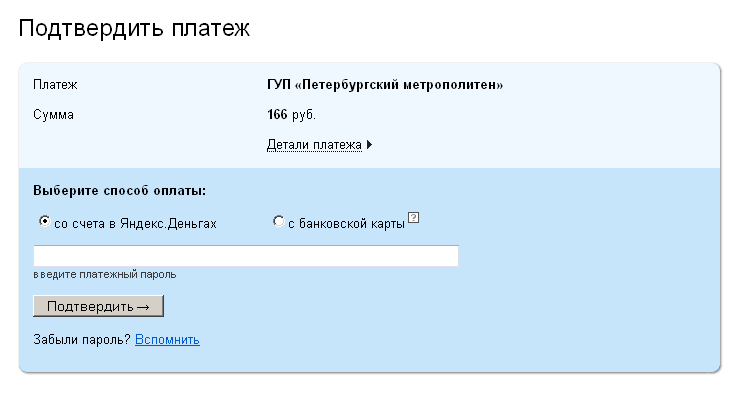Open the Детали платежа link

[314, 145]
